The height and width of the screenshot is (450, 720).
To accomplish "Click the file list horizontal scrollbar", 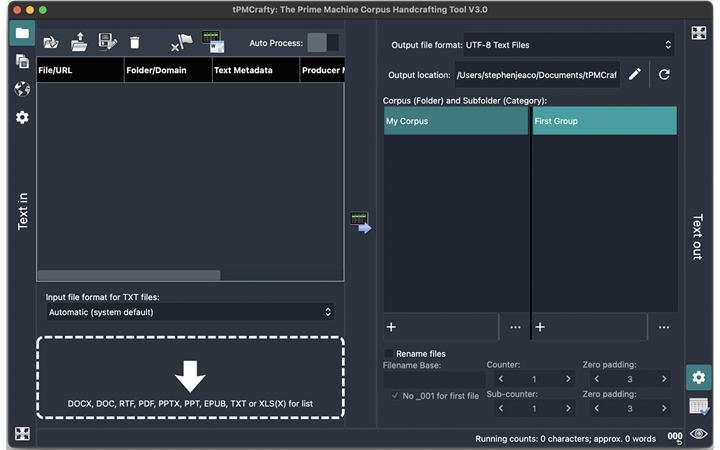I will (x=129, y=275).
